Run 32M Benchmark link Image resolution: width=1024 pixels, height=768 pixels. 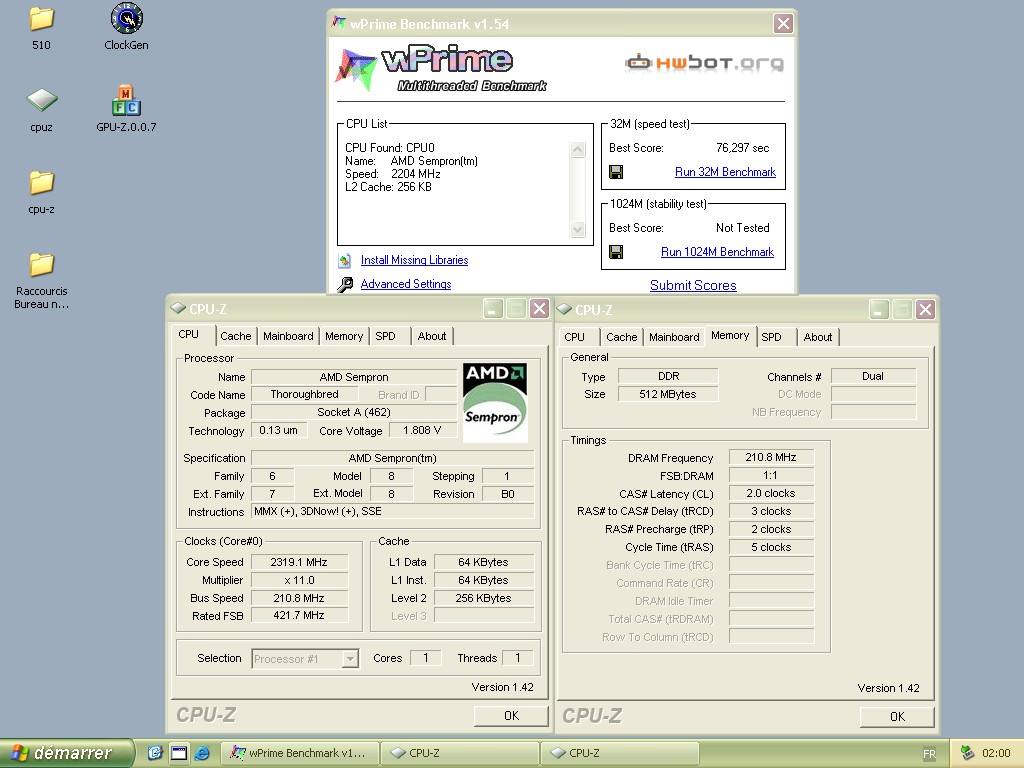725,172
